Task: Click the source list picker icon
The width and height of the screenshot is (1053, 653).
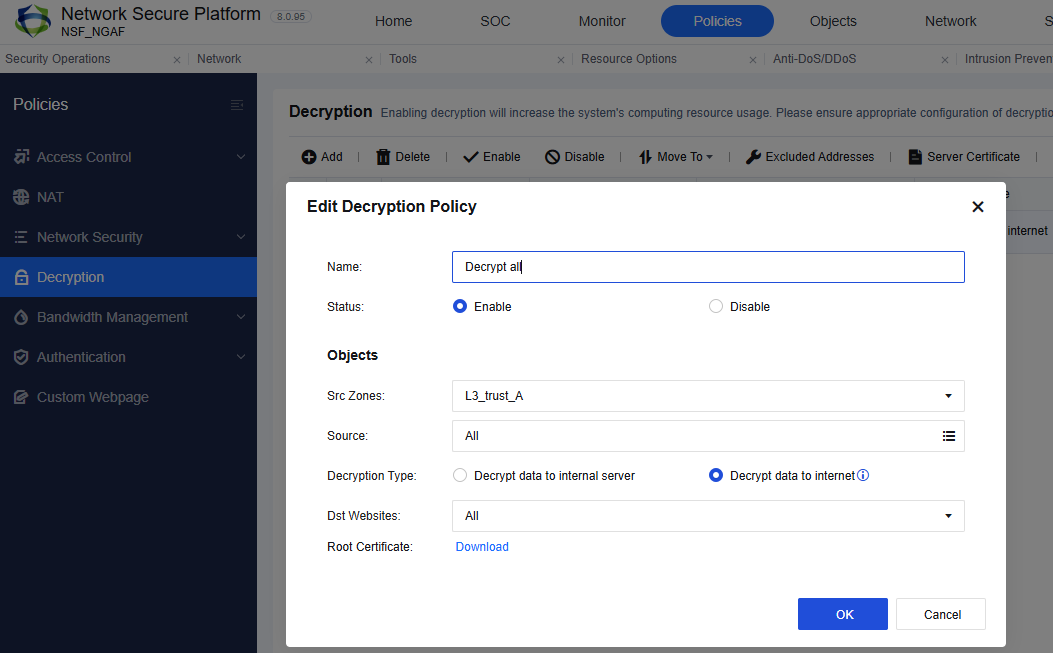Action: pyautogui.click(x=948, y=436)
